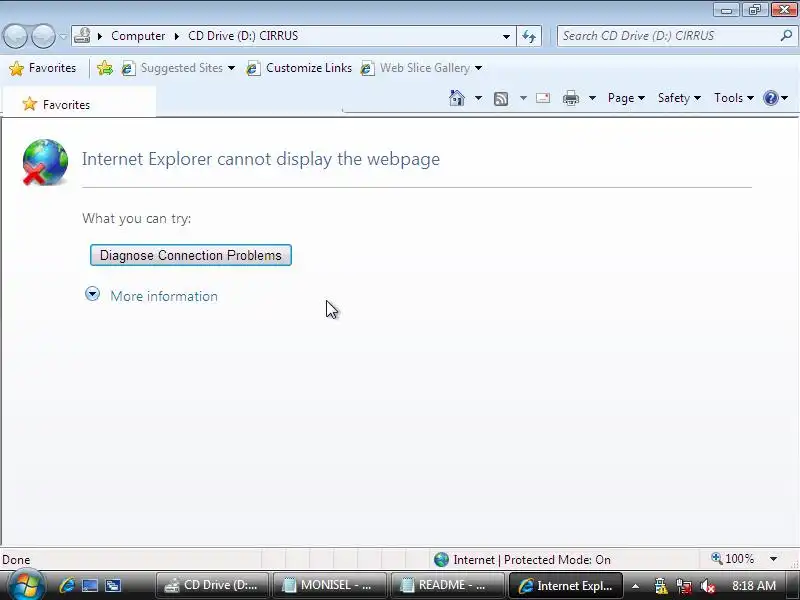
Task: Click the Done status bar text
Action: click(16, 560)
